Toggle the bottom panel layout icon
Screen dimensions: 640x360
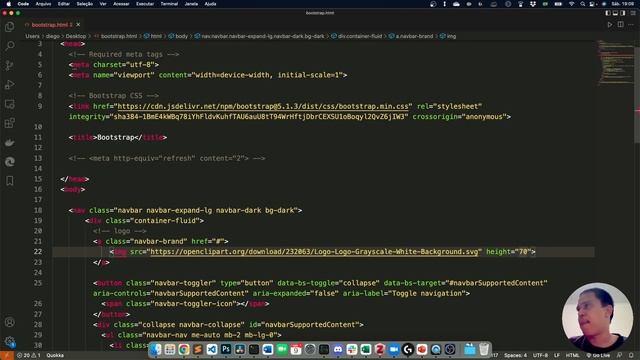pyautogui.click(x=615, y=13)
